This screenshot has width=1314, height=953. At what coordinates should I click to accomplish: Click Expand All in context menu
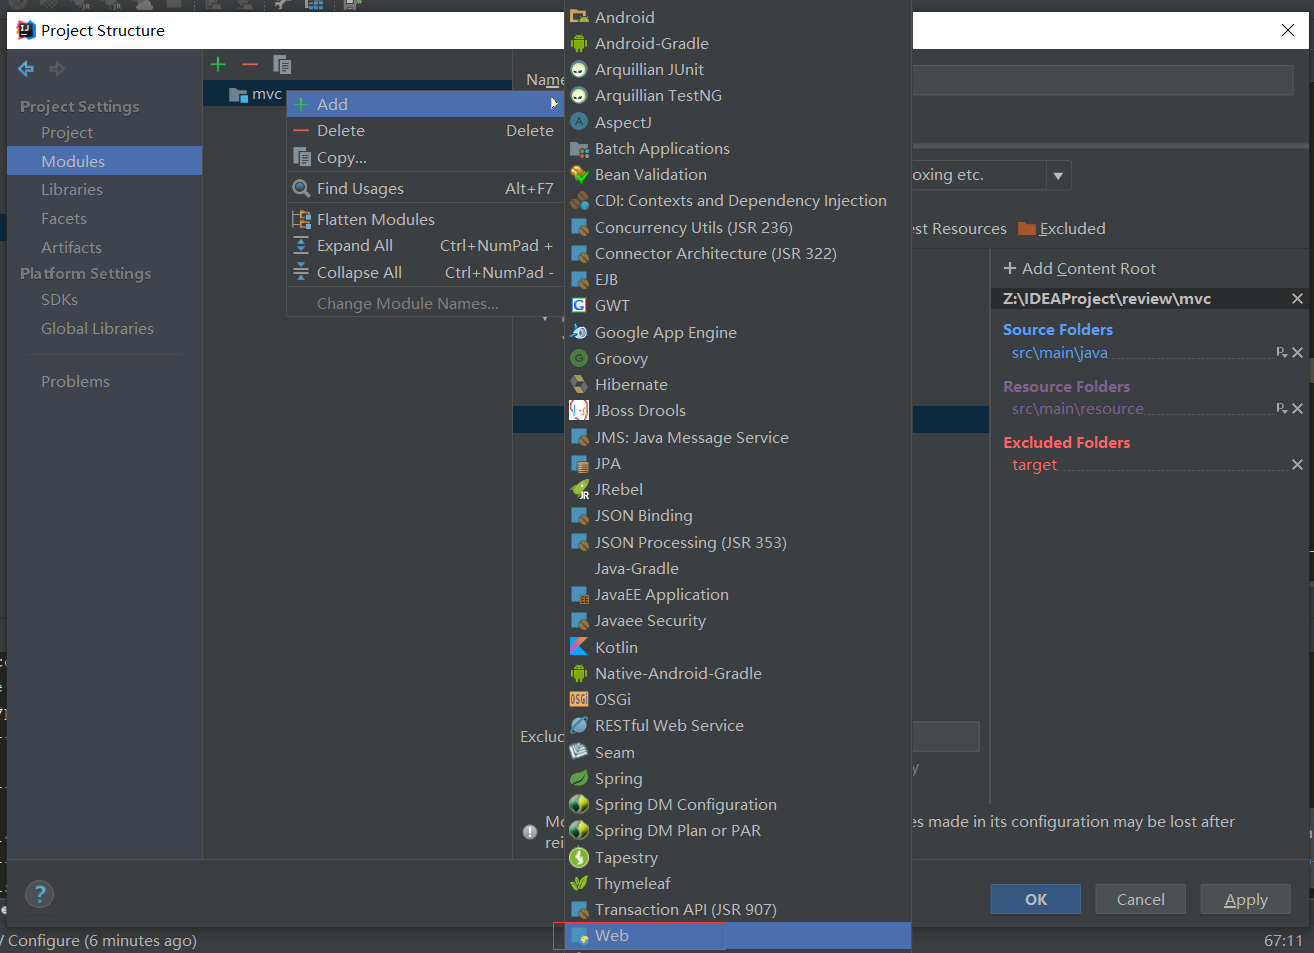[425, 245]
